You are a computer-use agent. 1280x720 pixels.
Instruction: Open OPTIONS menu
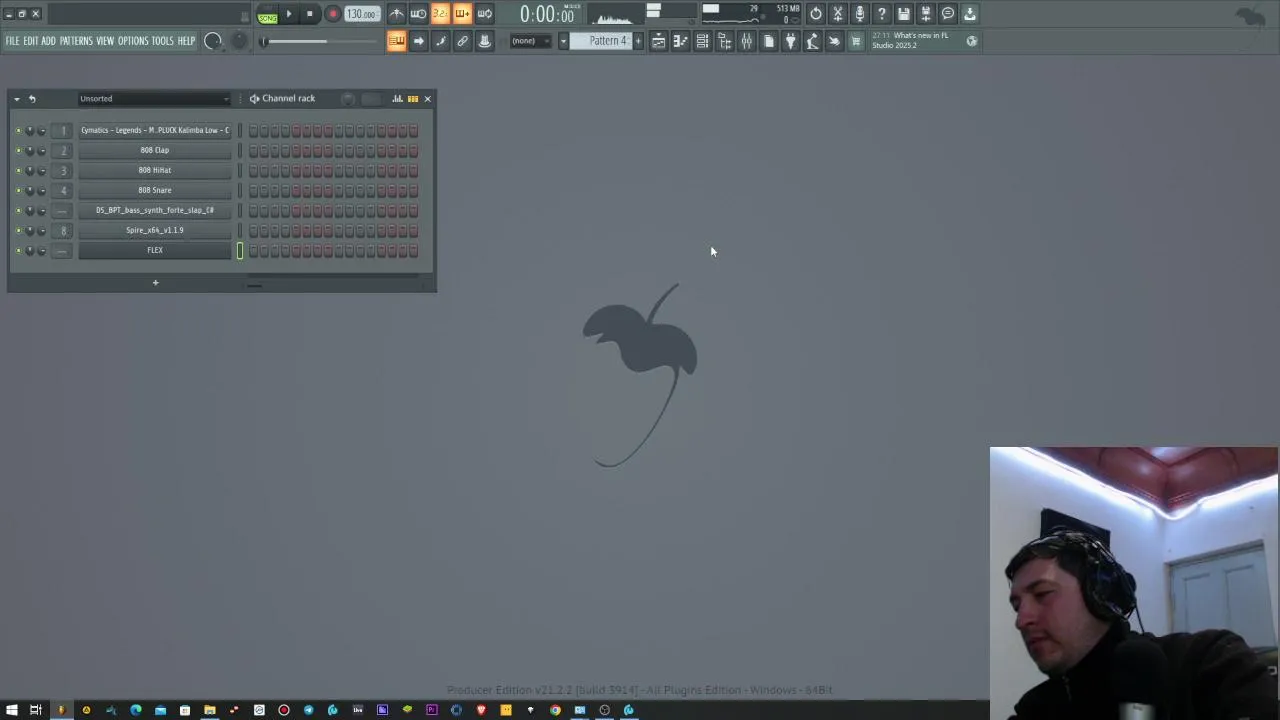coord(133,41)
